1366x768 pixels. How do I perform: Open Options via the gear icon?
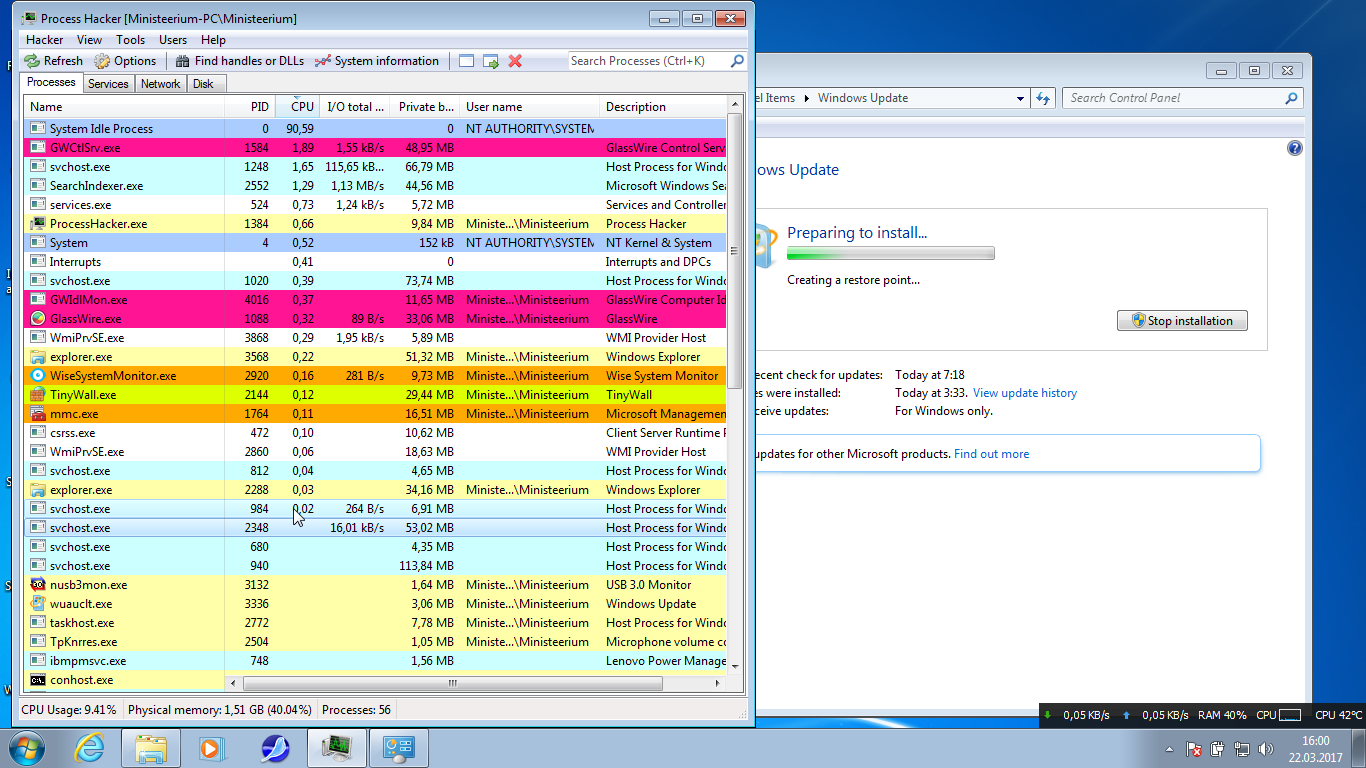(x=103, y=61)
